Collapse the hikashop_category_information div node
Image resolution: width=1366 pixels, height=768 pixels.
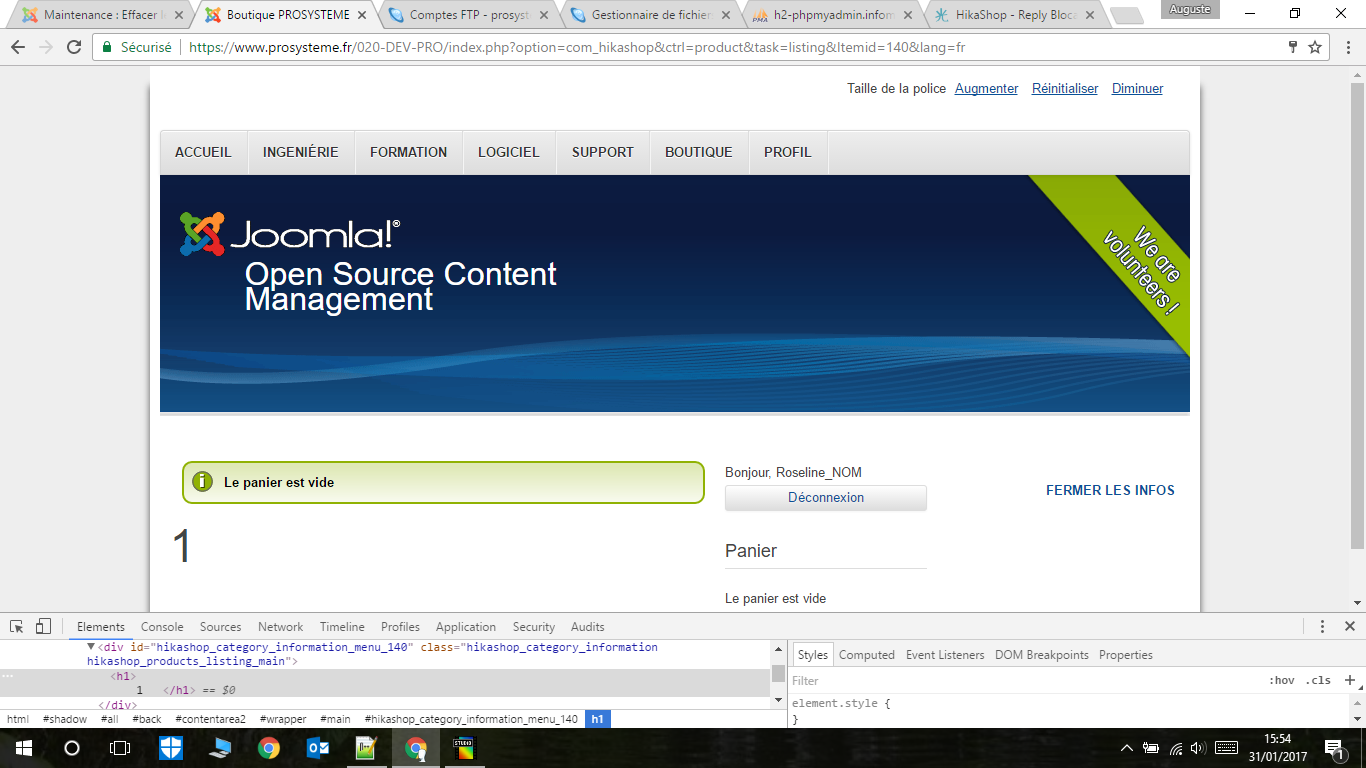[x=91, y=647]
